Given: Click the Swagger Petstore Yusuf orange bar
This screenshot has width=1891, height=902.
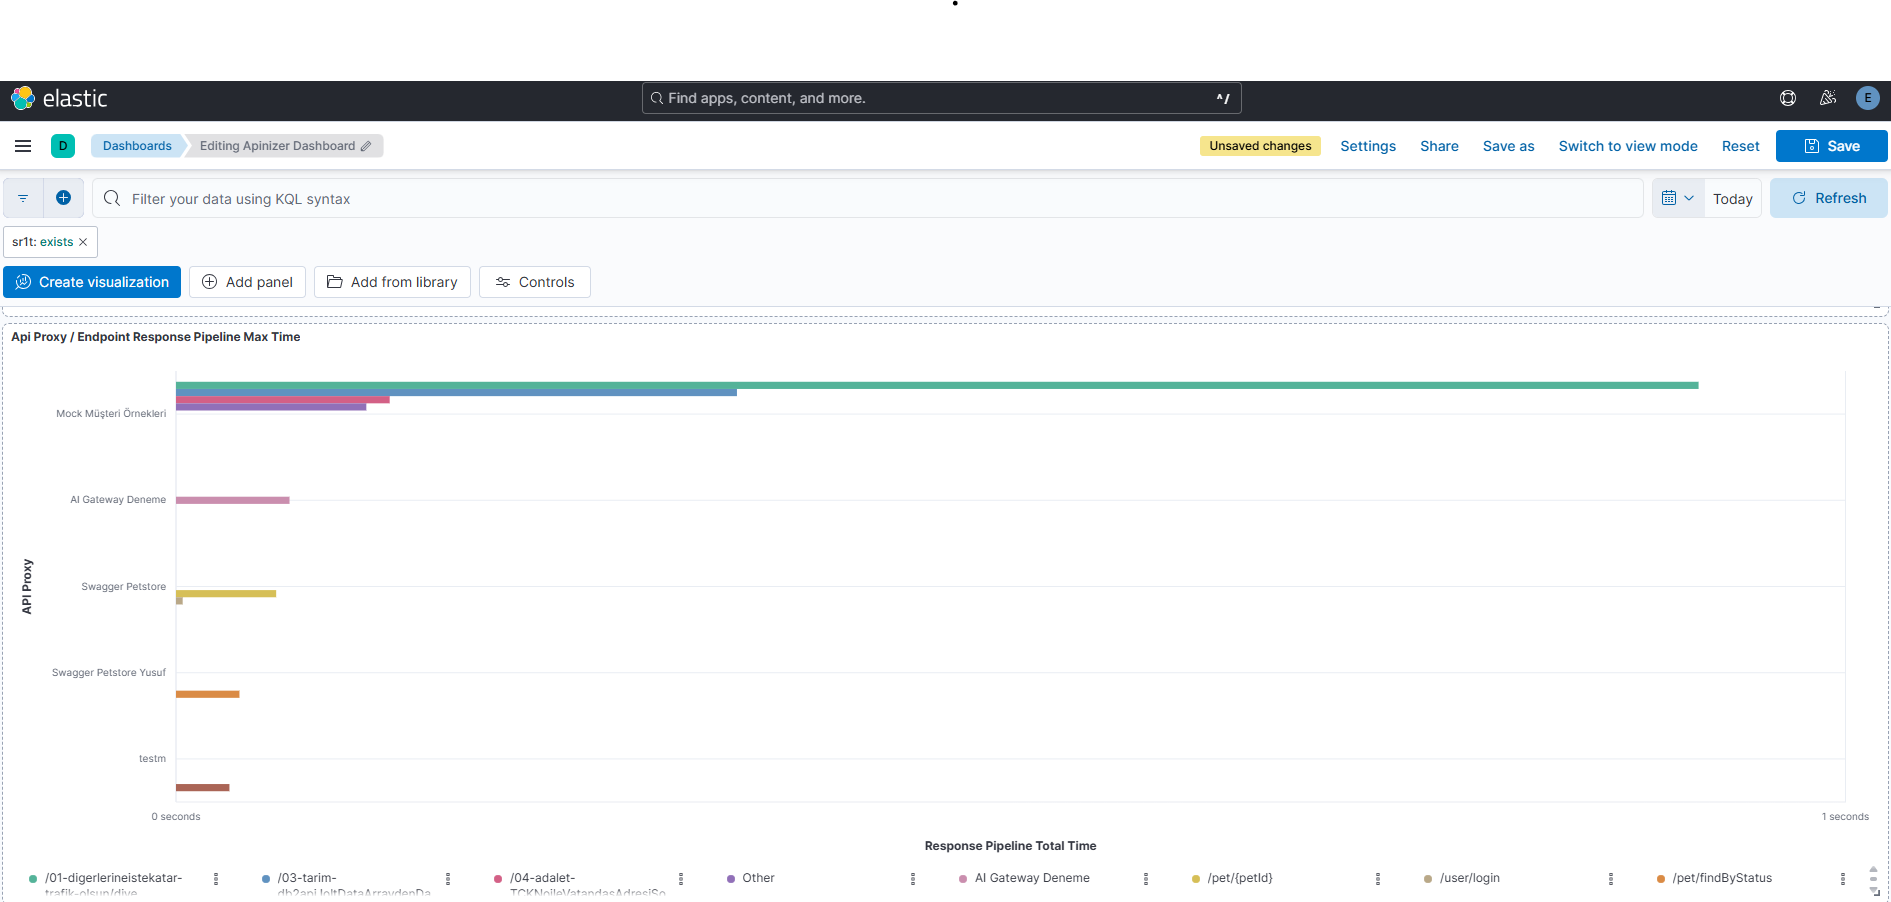Looking at the screenshot, I should [x=208, y=694].
